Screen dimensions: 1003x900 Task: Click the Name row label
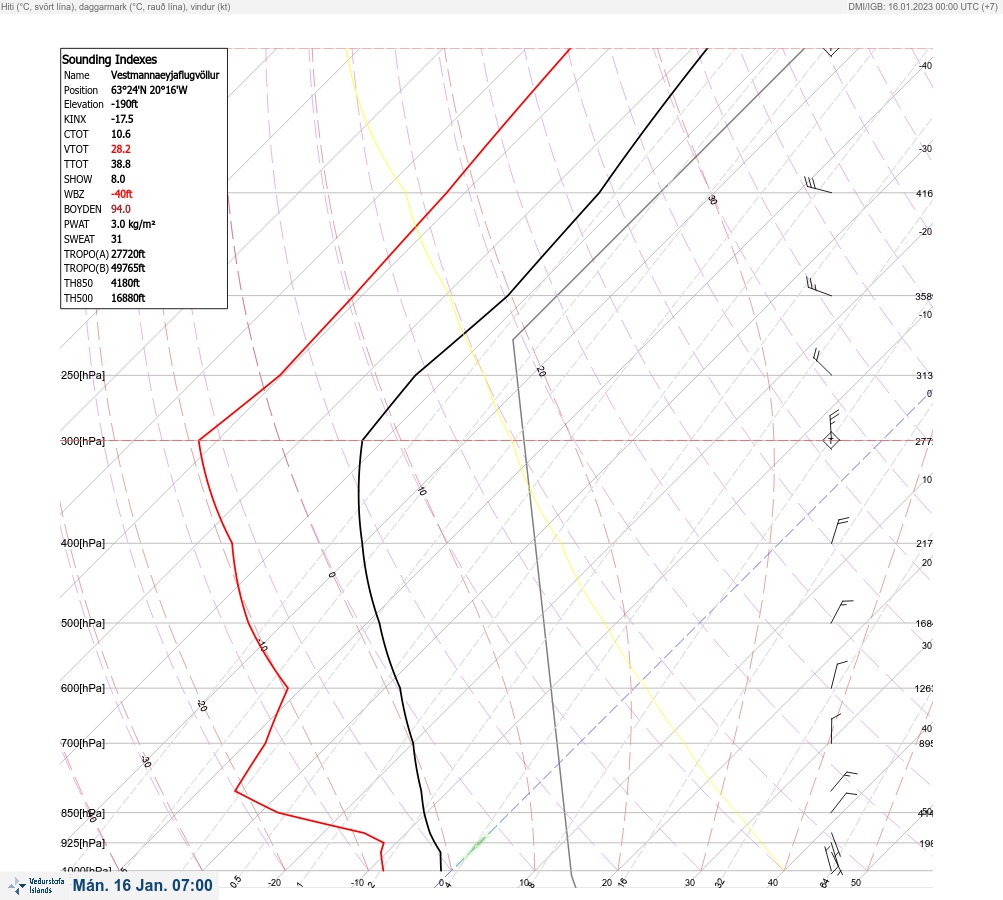pos(77,75)
